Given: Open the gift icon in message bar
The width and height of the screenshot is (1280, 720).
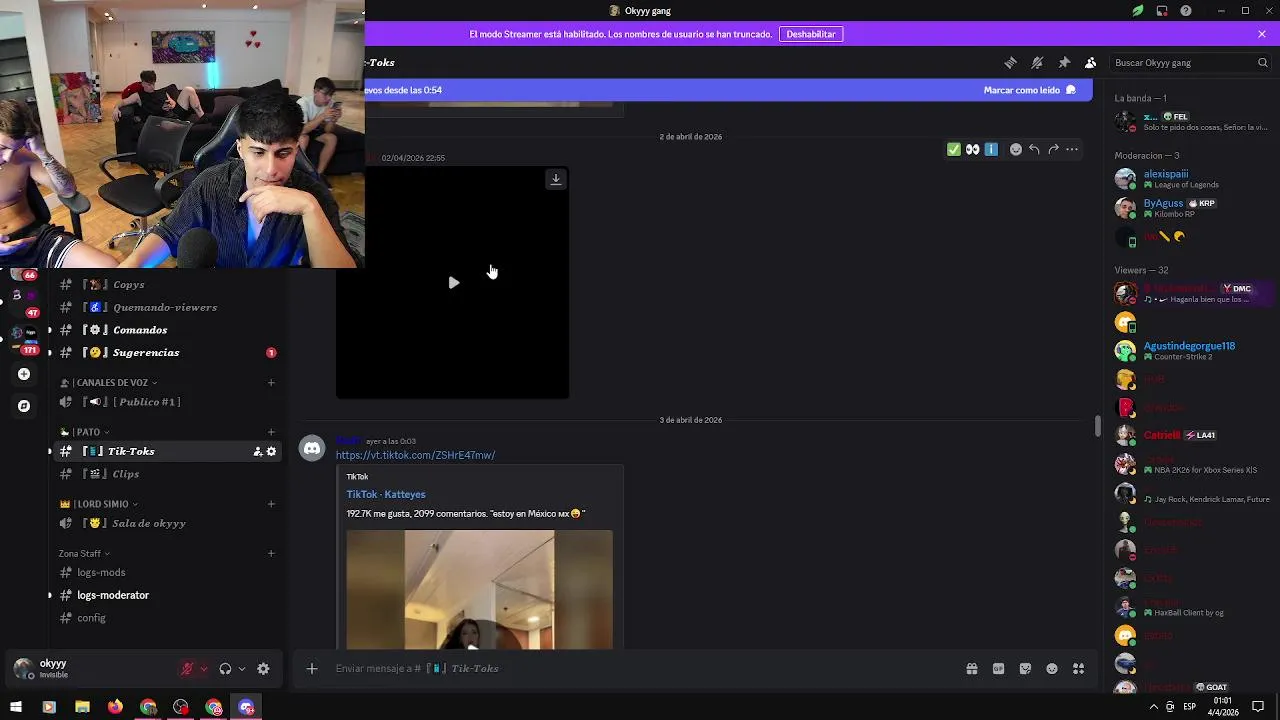Looking at the screenshot, I should pos(971,669).
